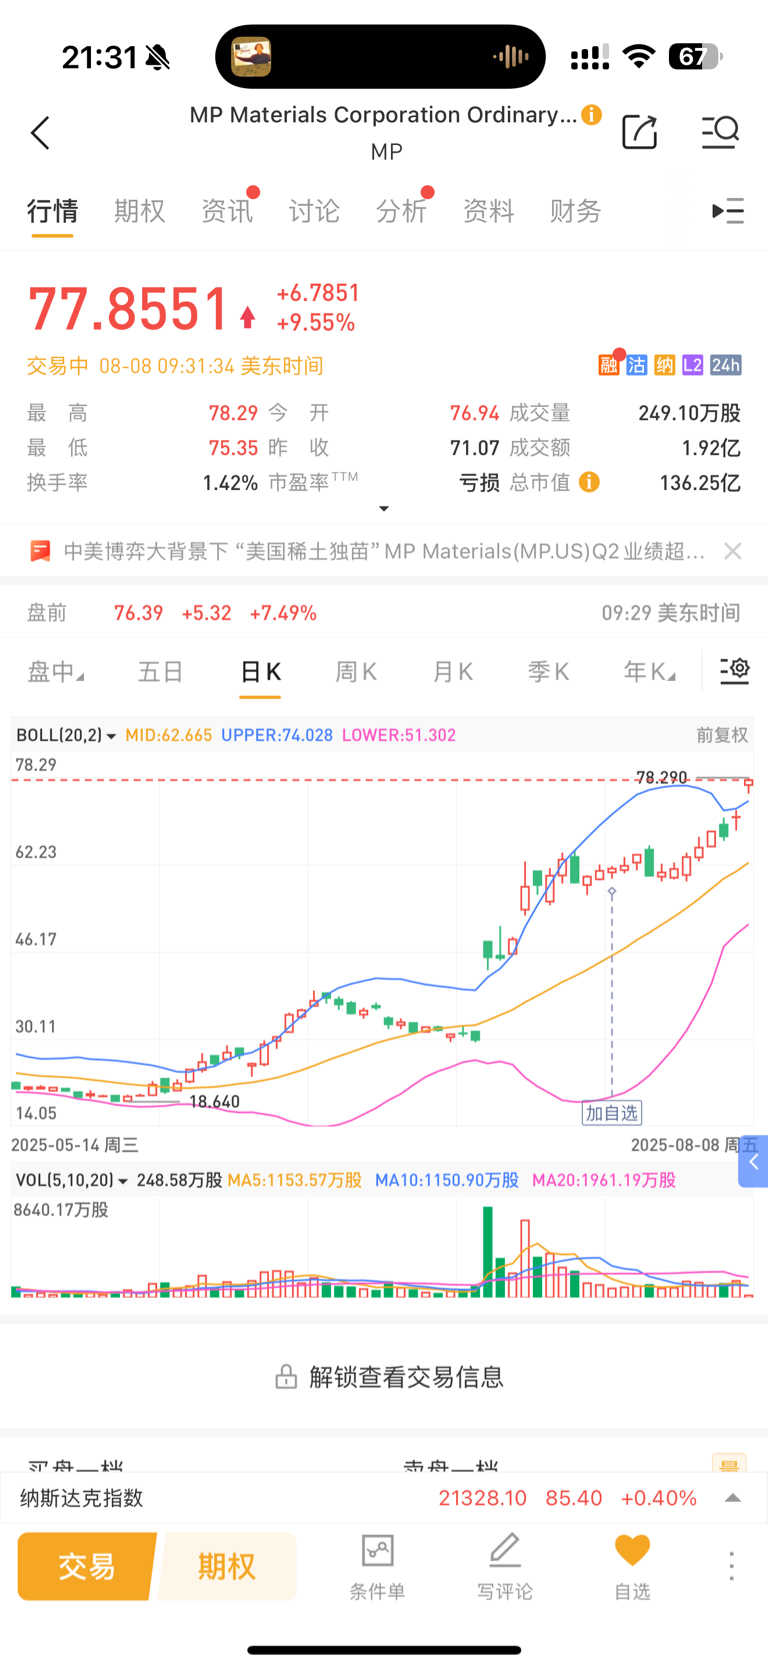The width and height of the screenshot is (768, 1669).
Task: Tap info icon next to 总市值
Action: 590,482
